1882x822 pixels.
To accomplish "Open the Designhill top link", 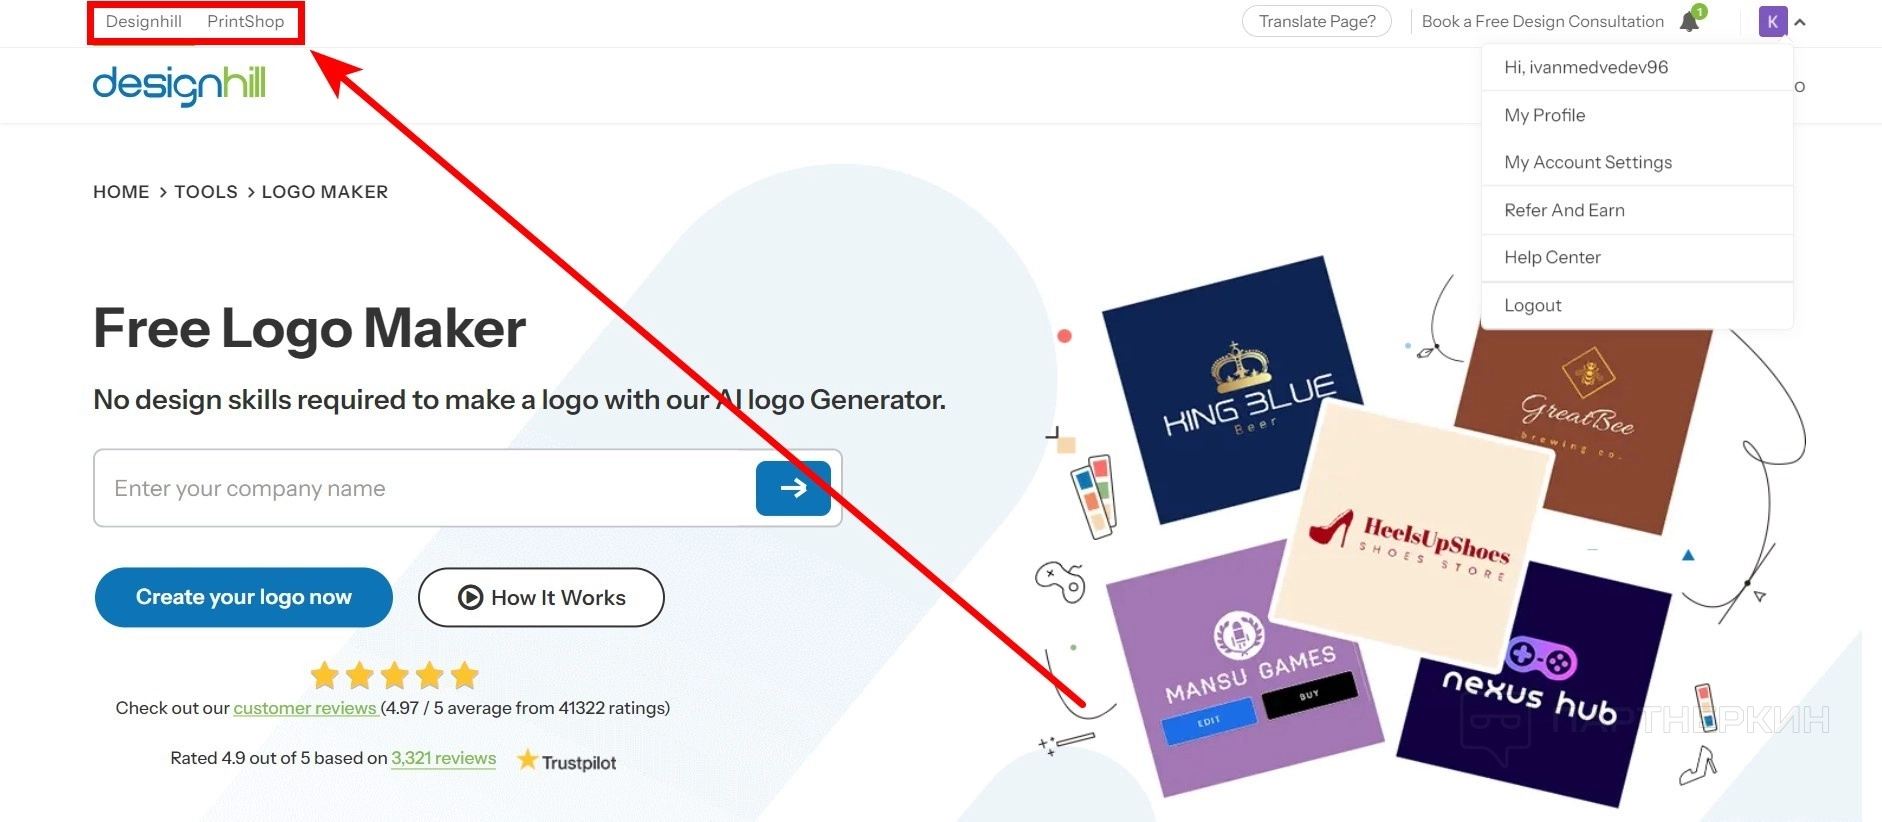I will 144,21.
